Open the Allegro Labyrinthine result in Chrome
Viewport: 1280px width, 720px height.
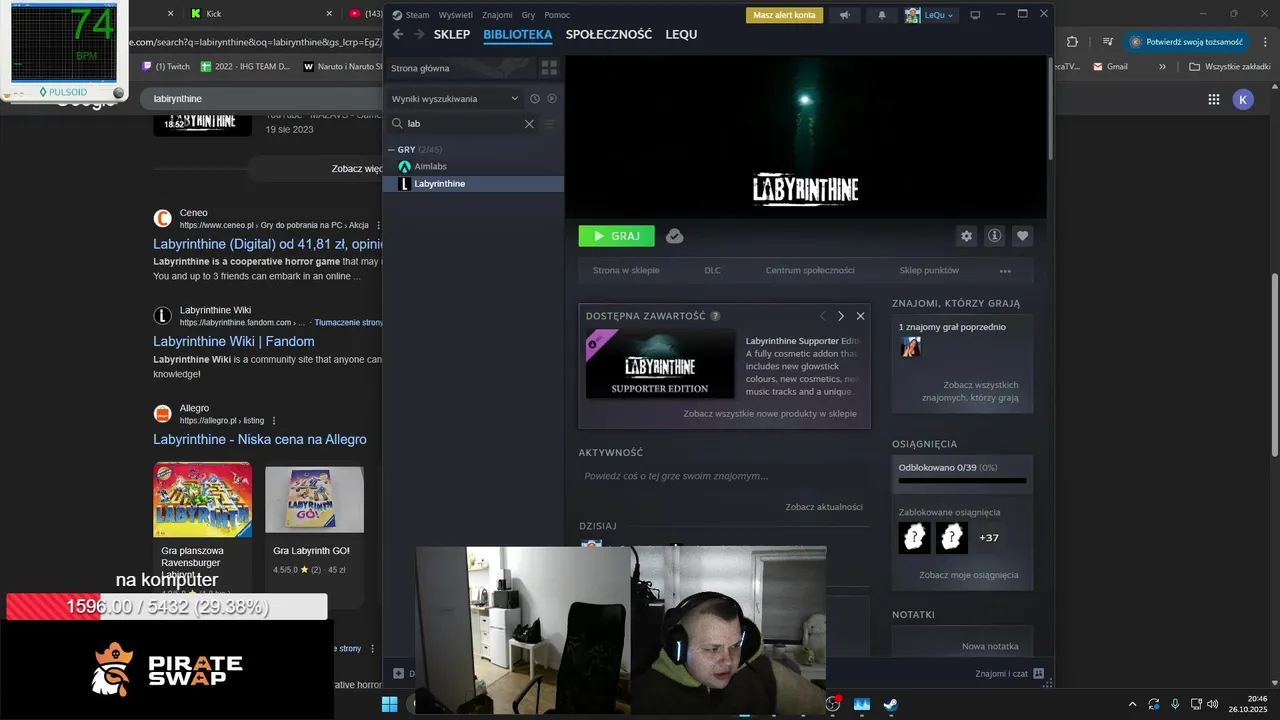260,439
